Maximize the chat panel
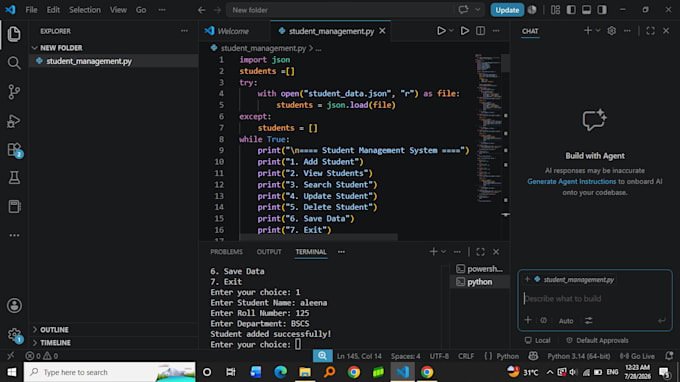The width and height of the screenshot is (680, 382). tap(651, 31)
